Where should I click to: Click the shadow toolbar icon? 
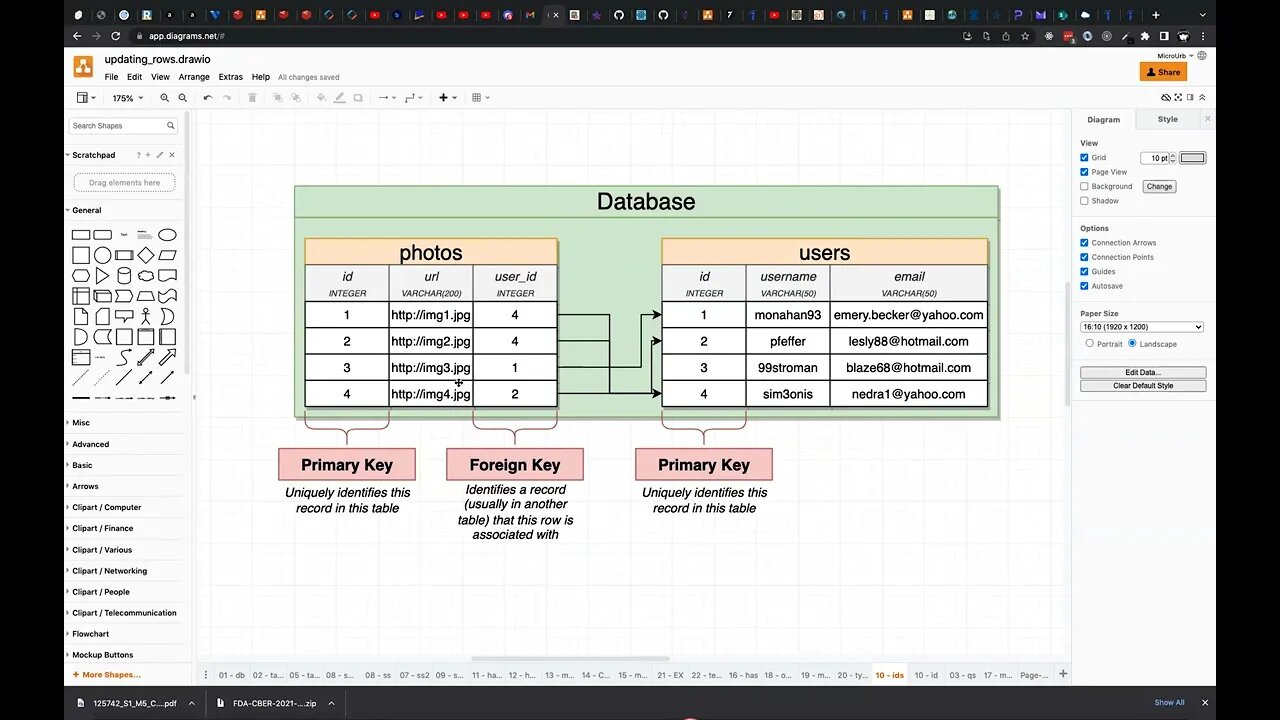click(x=358, y=98)
